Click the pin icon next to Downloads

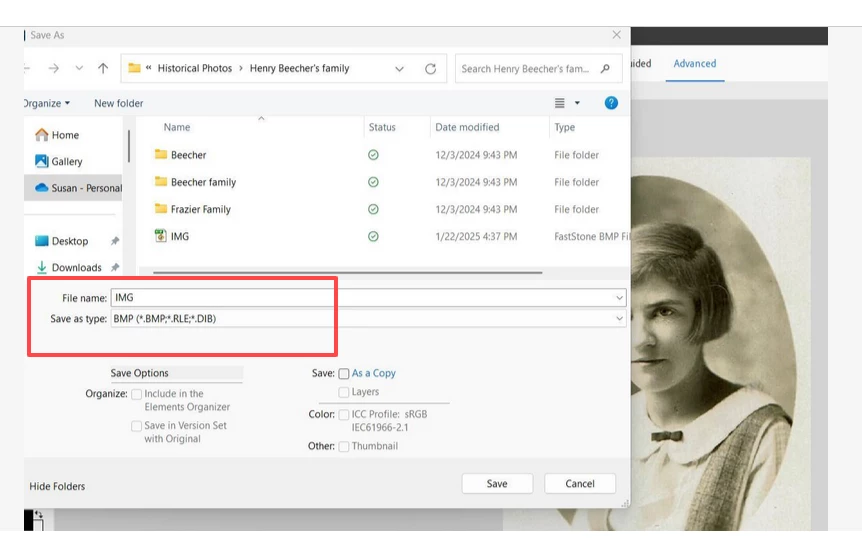tap(115, 268)
